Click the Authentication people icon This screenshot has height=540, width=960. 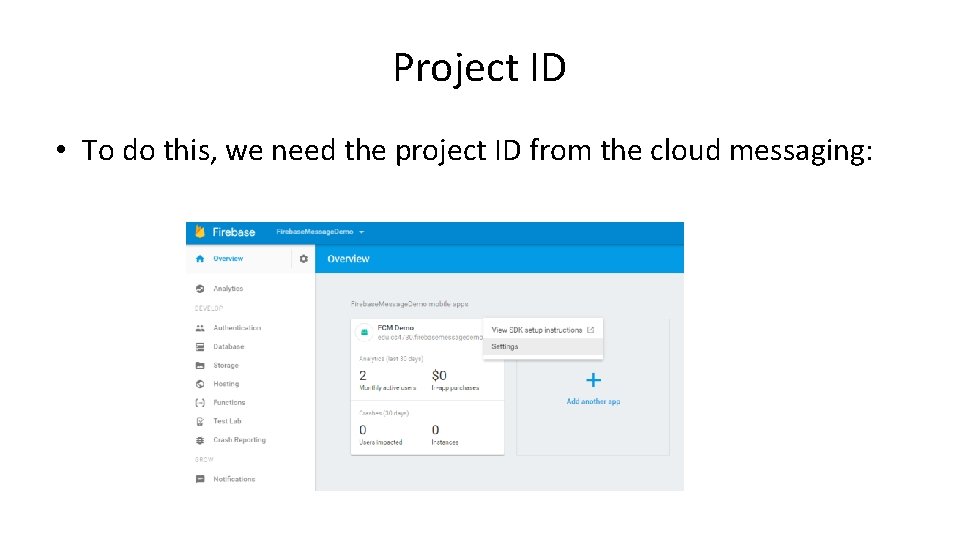point(200,328)
